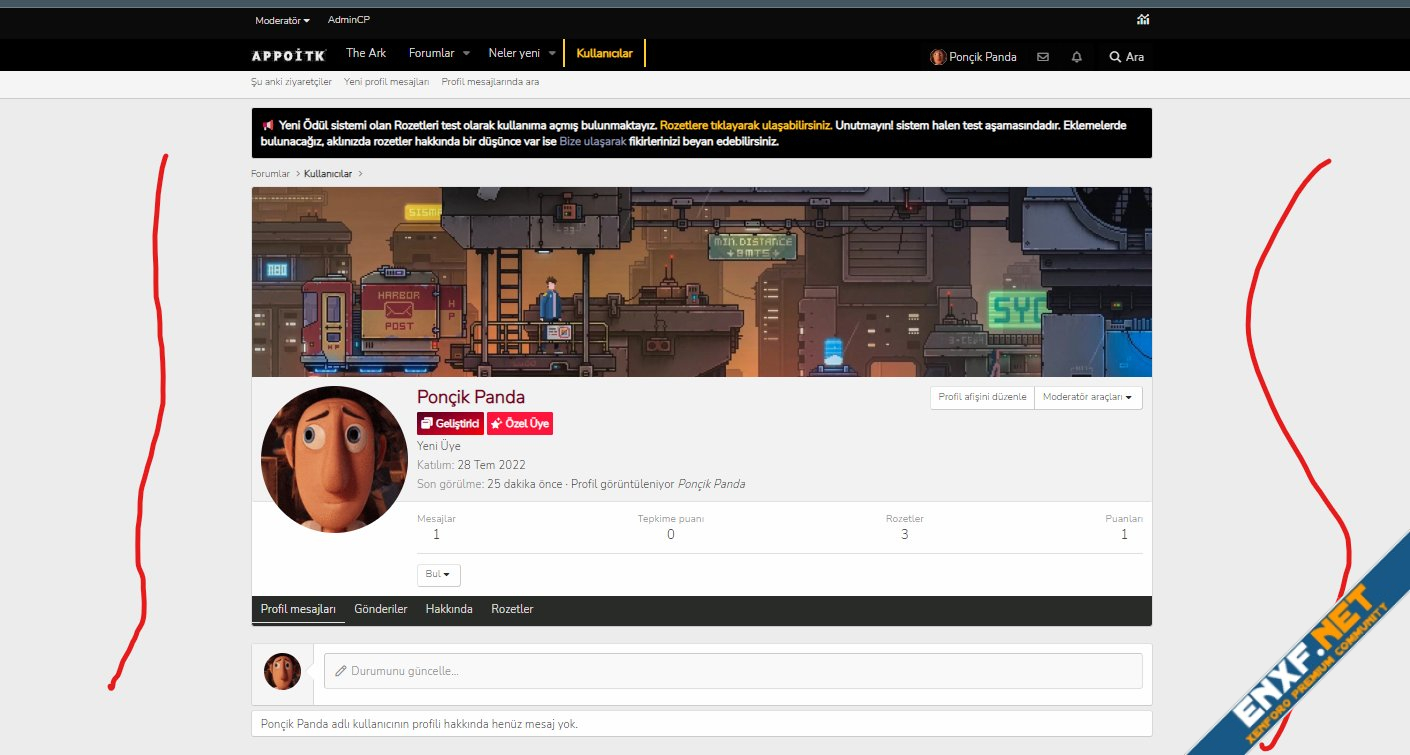Click the Katılım 28 Tem 2022 text
Image resolution: width=1410 pixels, height=755 pixels.
tap(471, 465)
